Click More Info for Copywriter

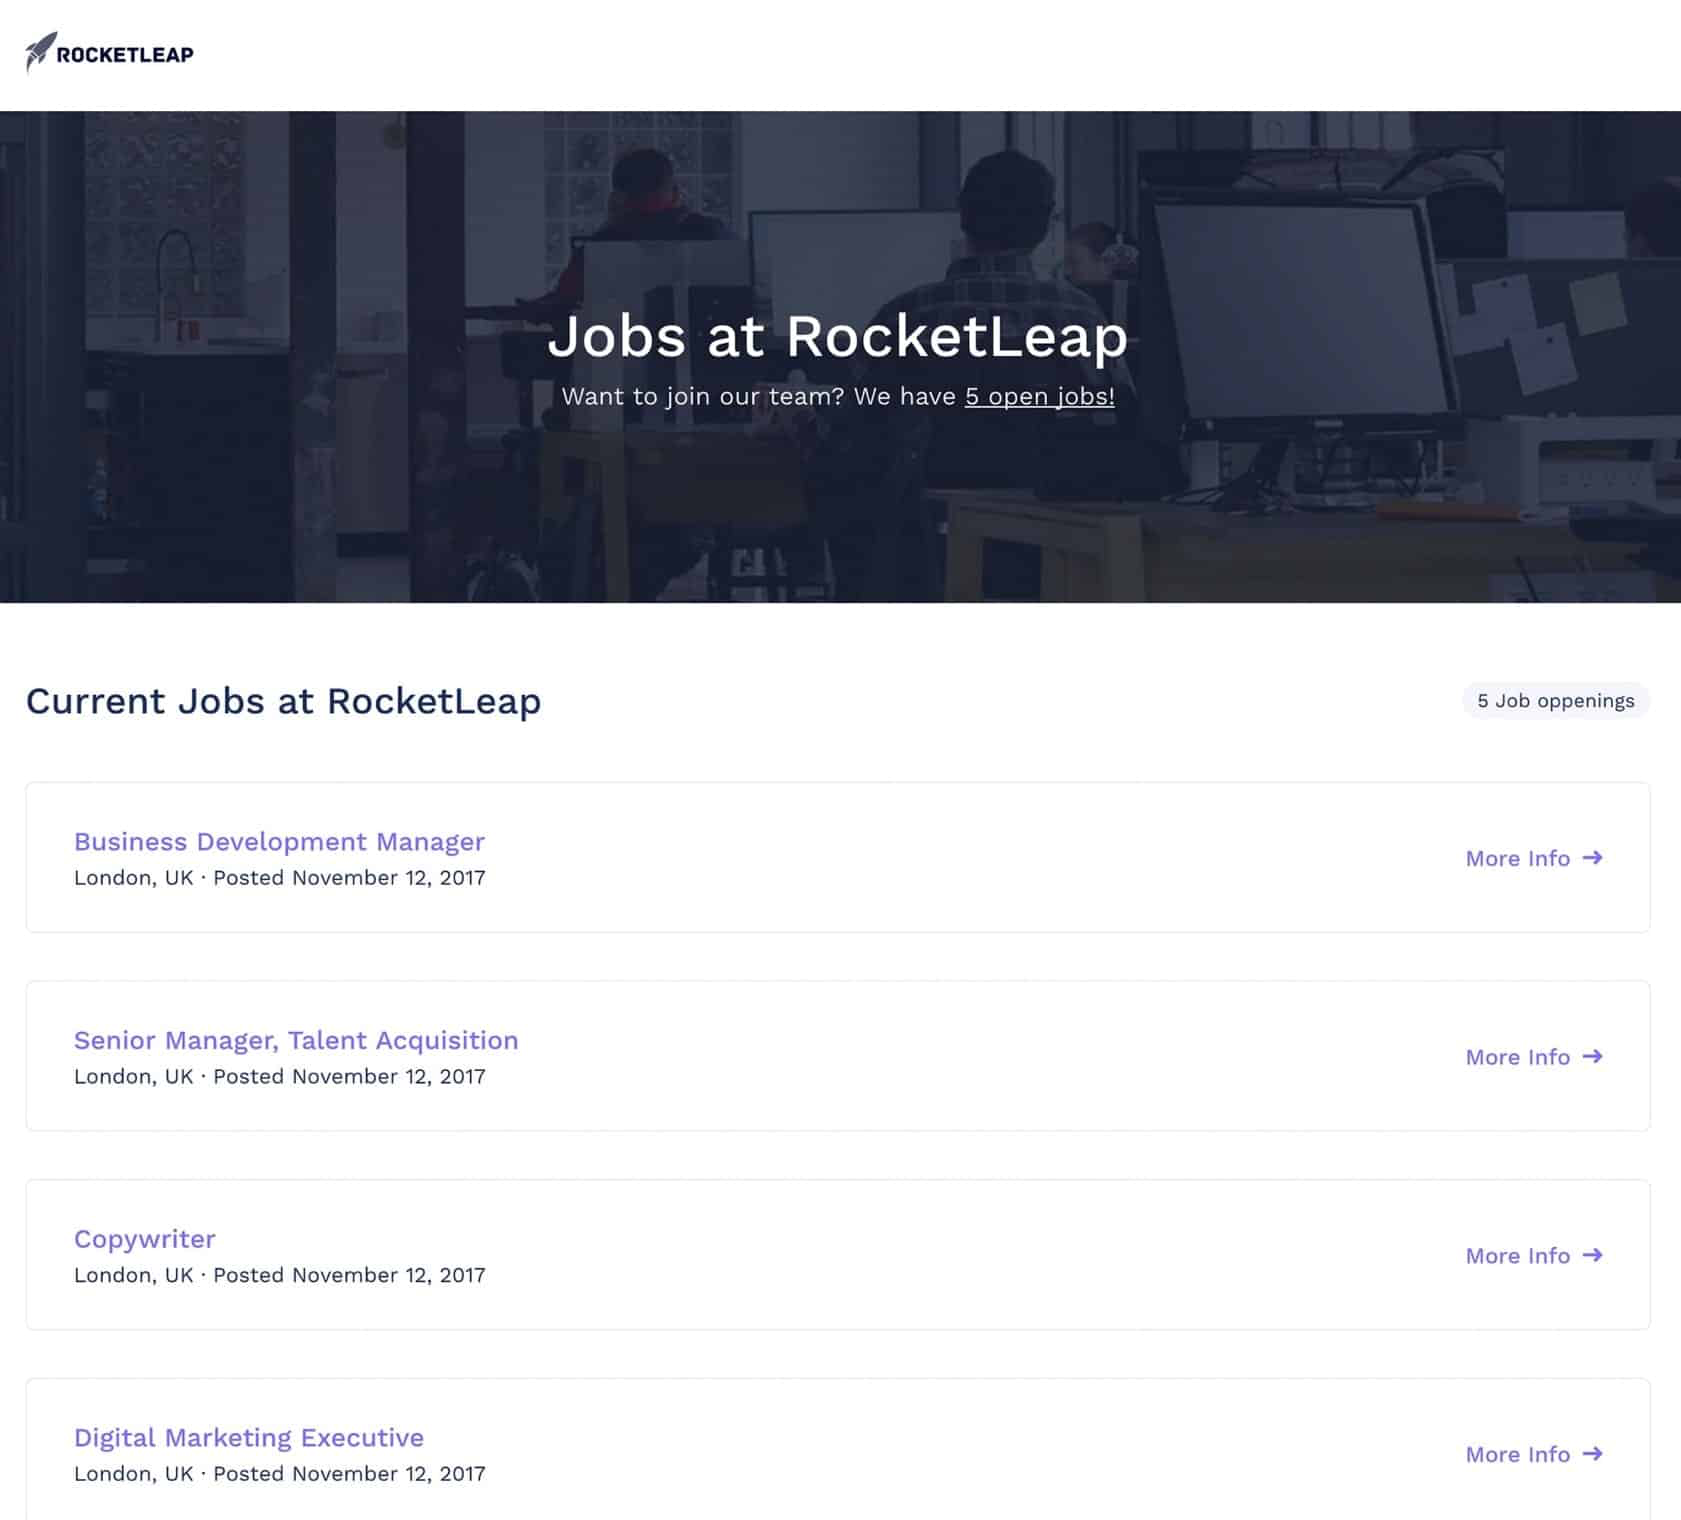[1534, 1256]
